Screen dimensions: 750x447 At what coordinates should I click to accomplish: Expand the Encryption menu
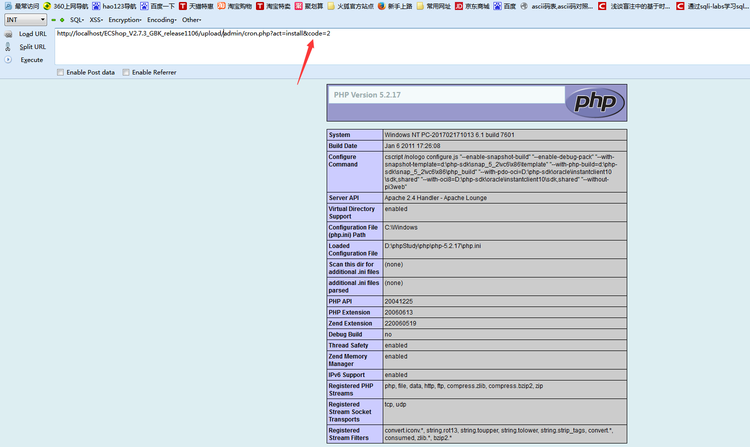(126, 20)
